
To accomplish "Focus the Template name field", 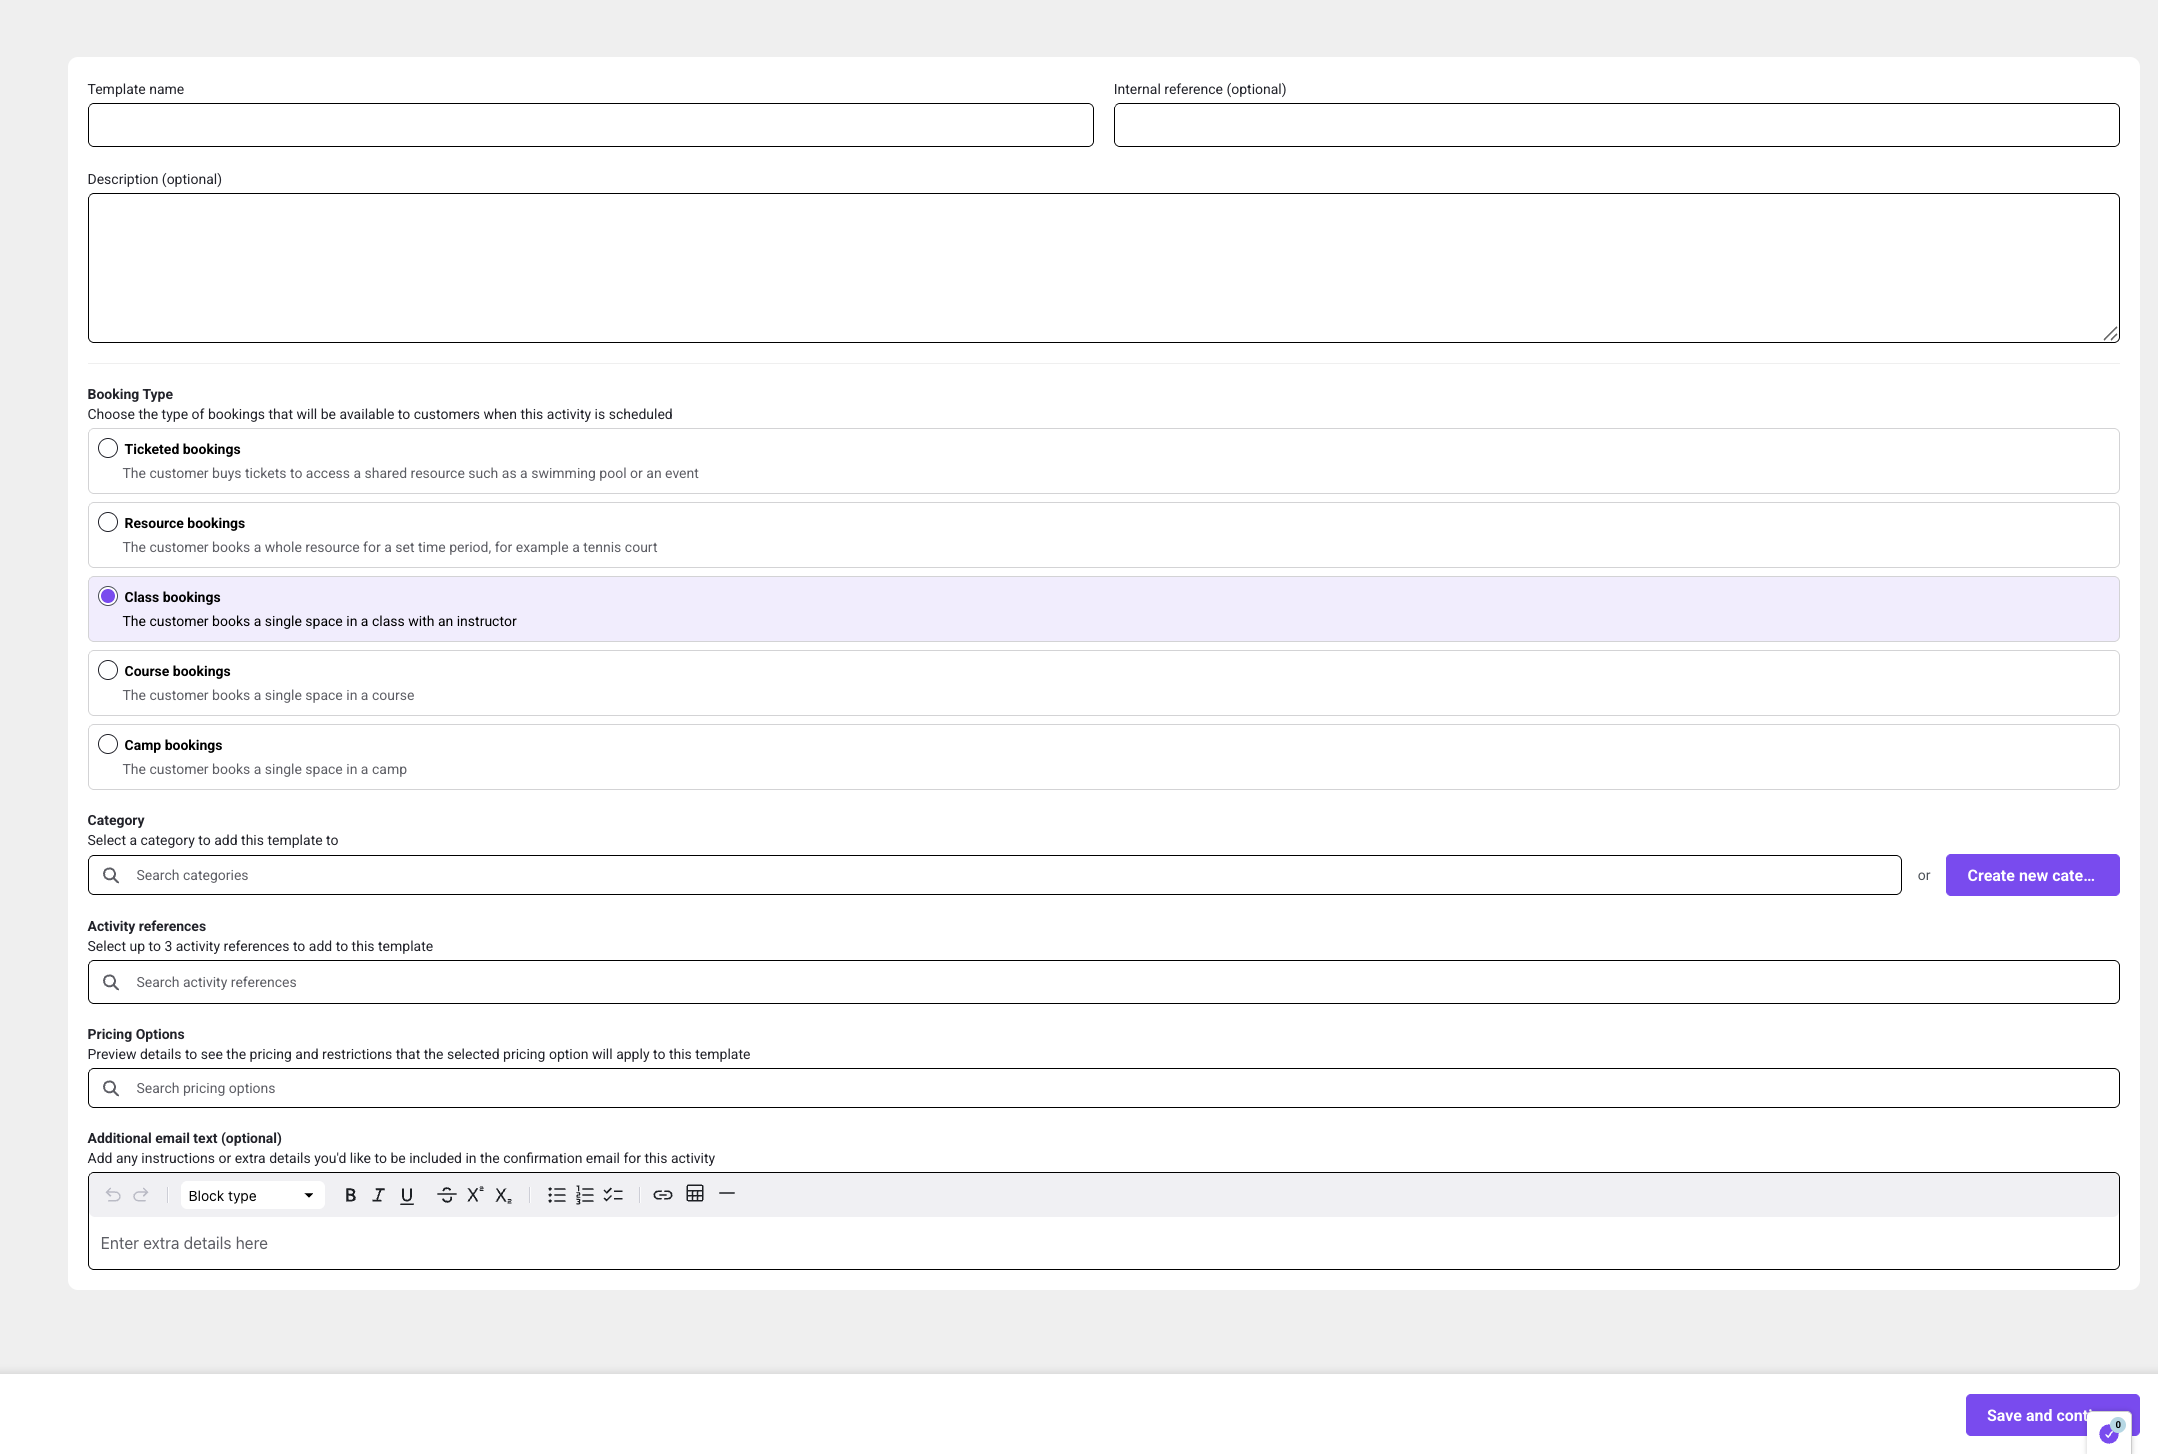I will 590,125.
